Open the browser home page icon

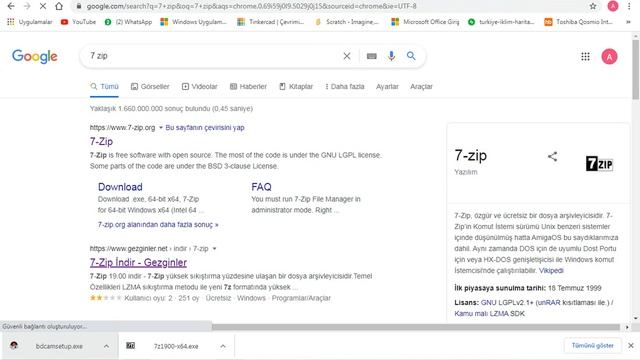59,6
